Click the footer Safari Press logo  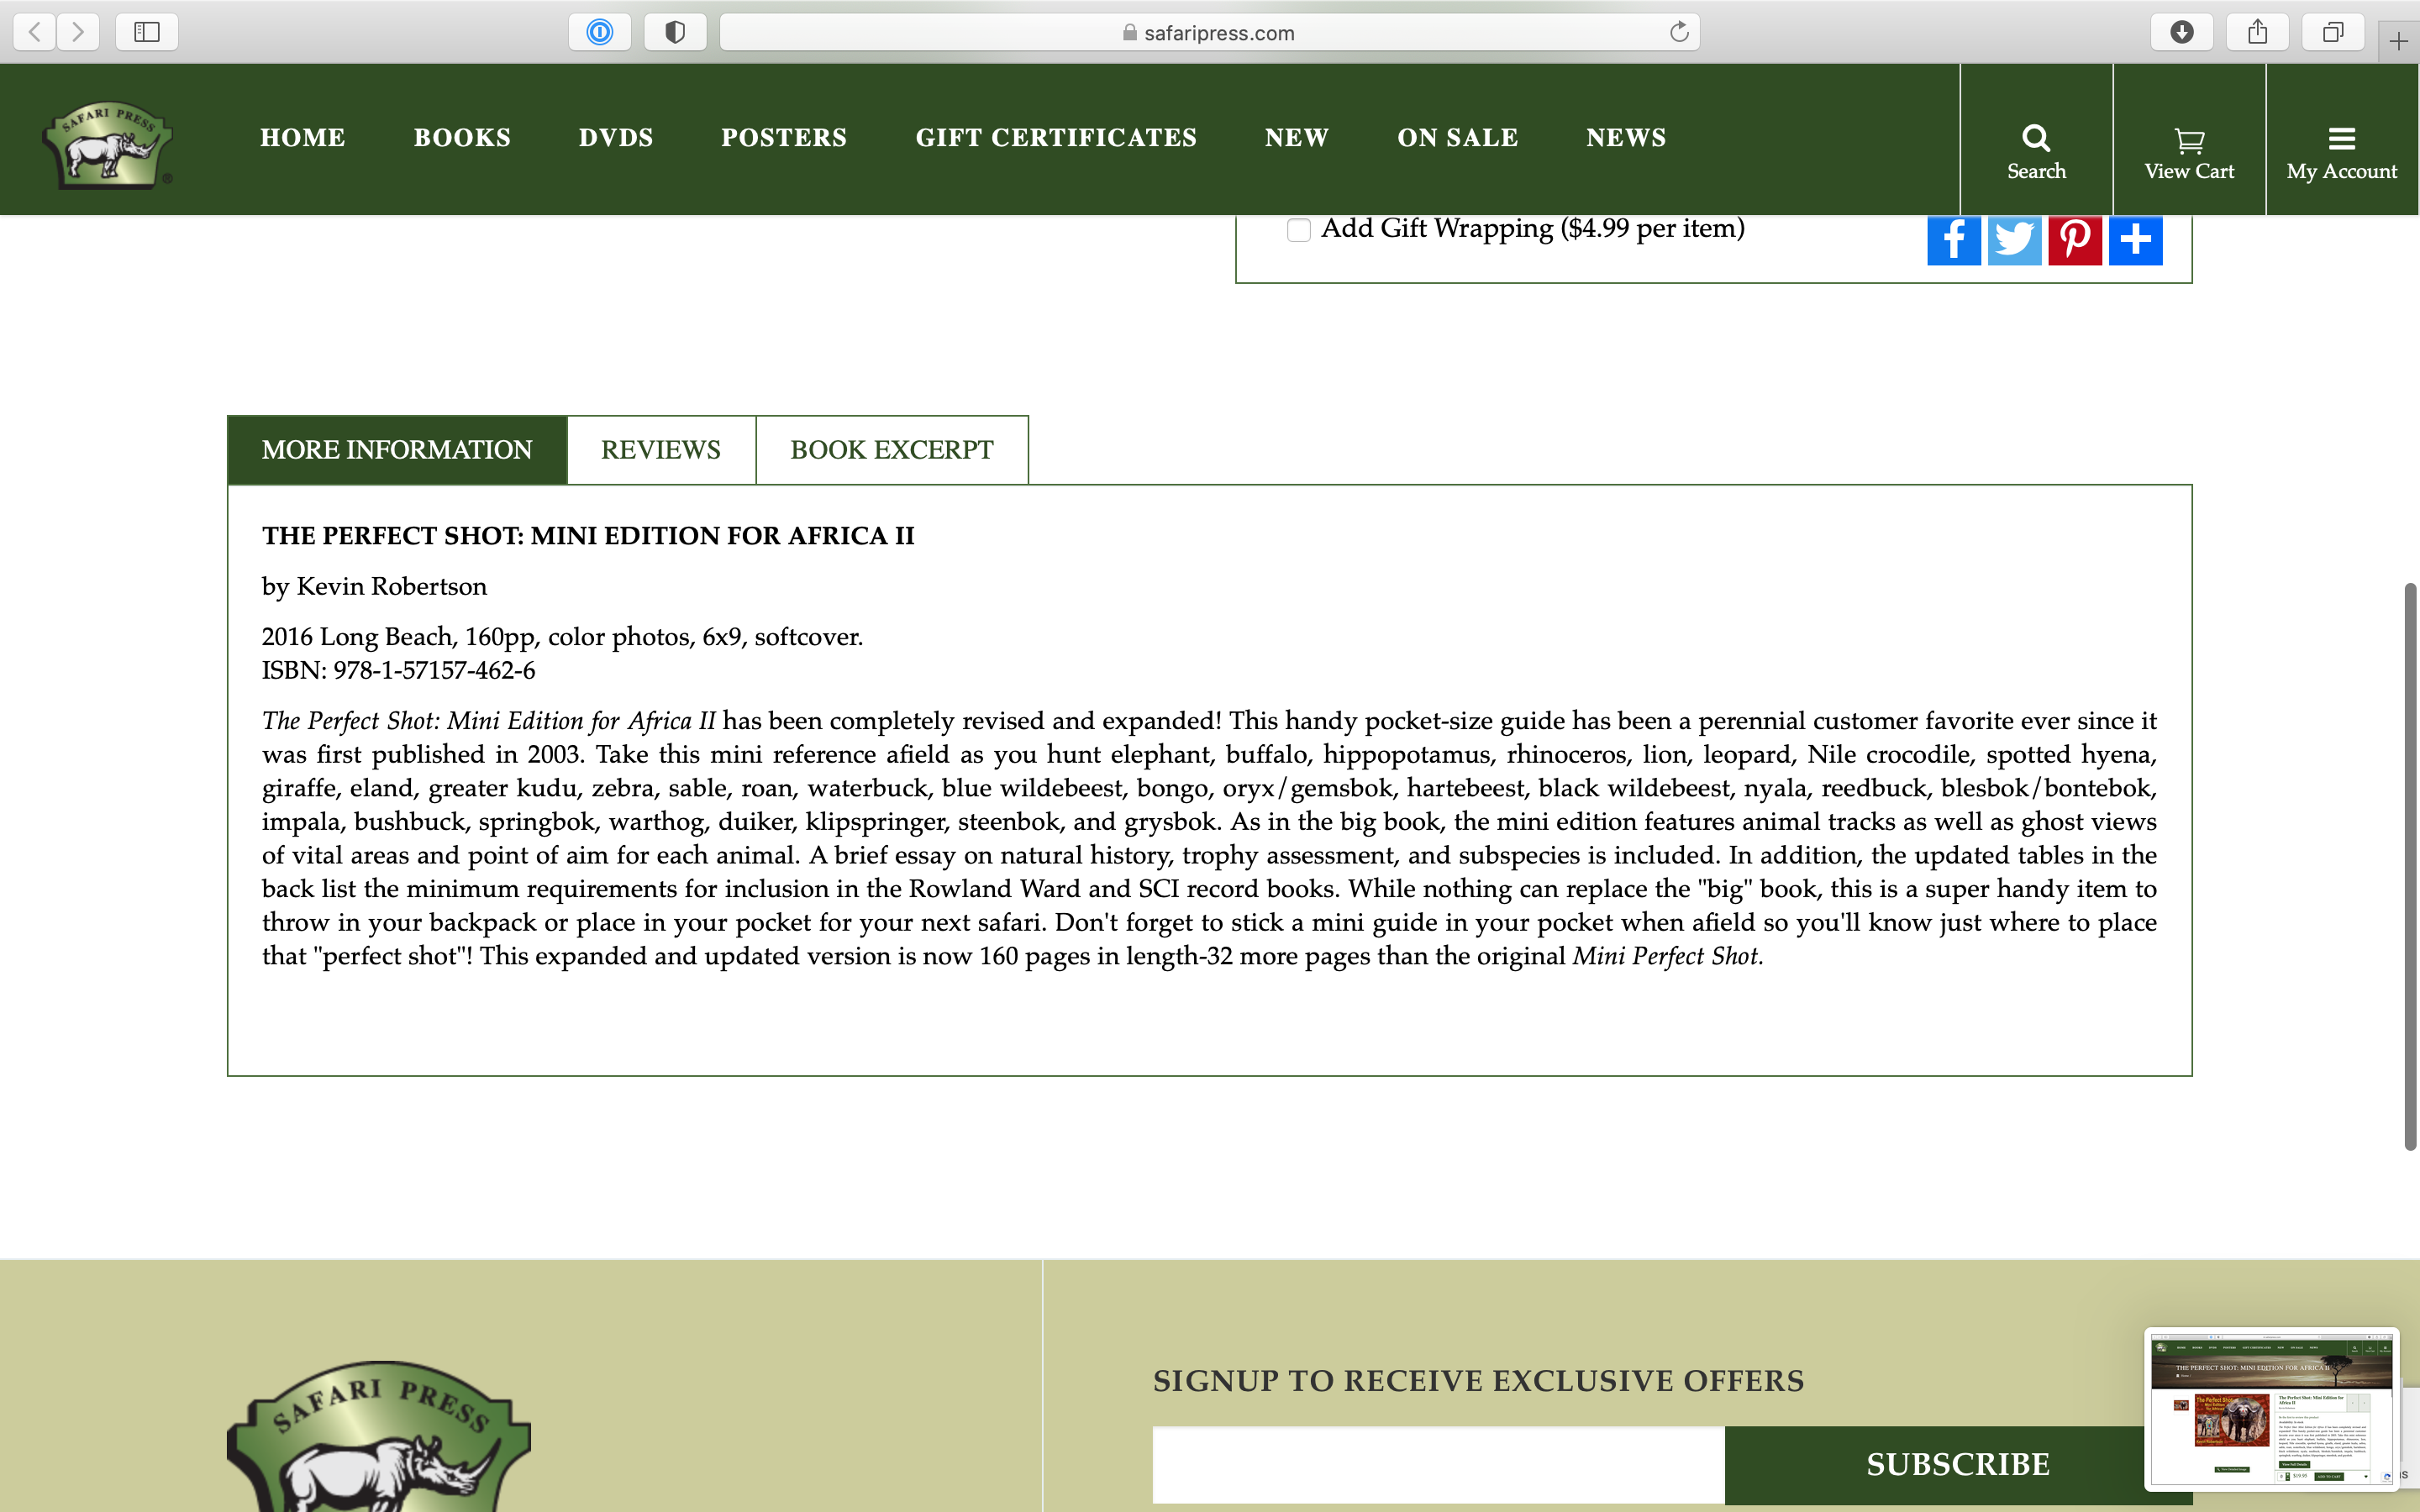[x=379, y=1436]
